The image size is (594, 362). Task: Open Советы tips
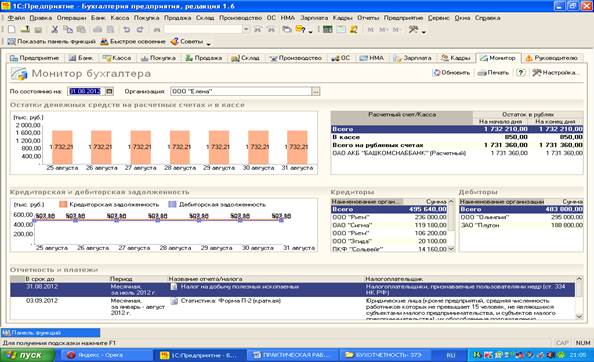187,42
